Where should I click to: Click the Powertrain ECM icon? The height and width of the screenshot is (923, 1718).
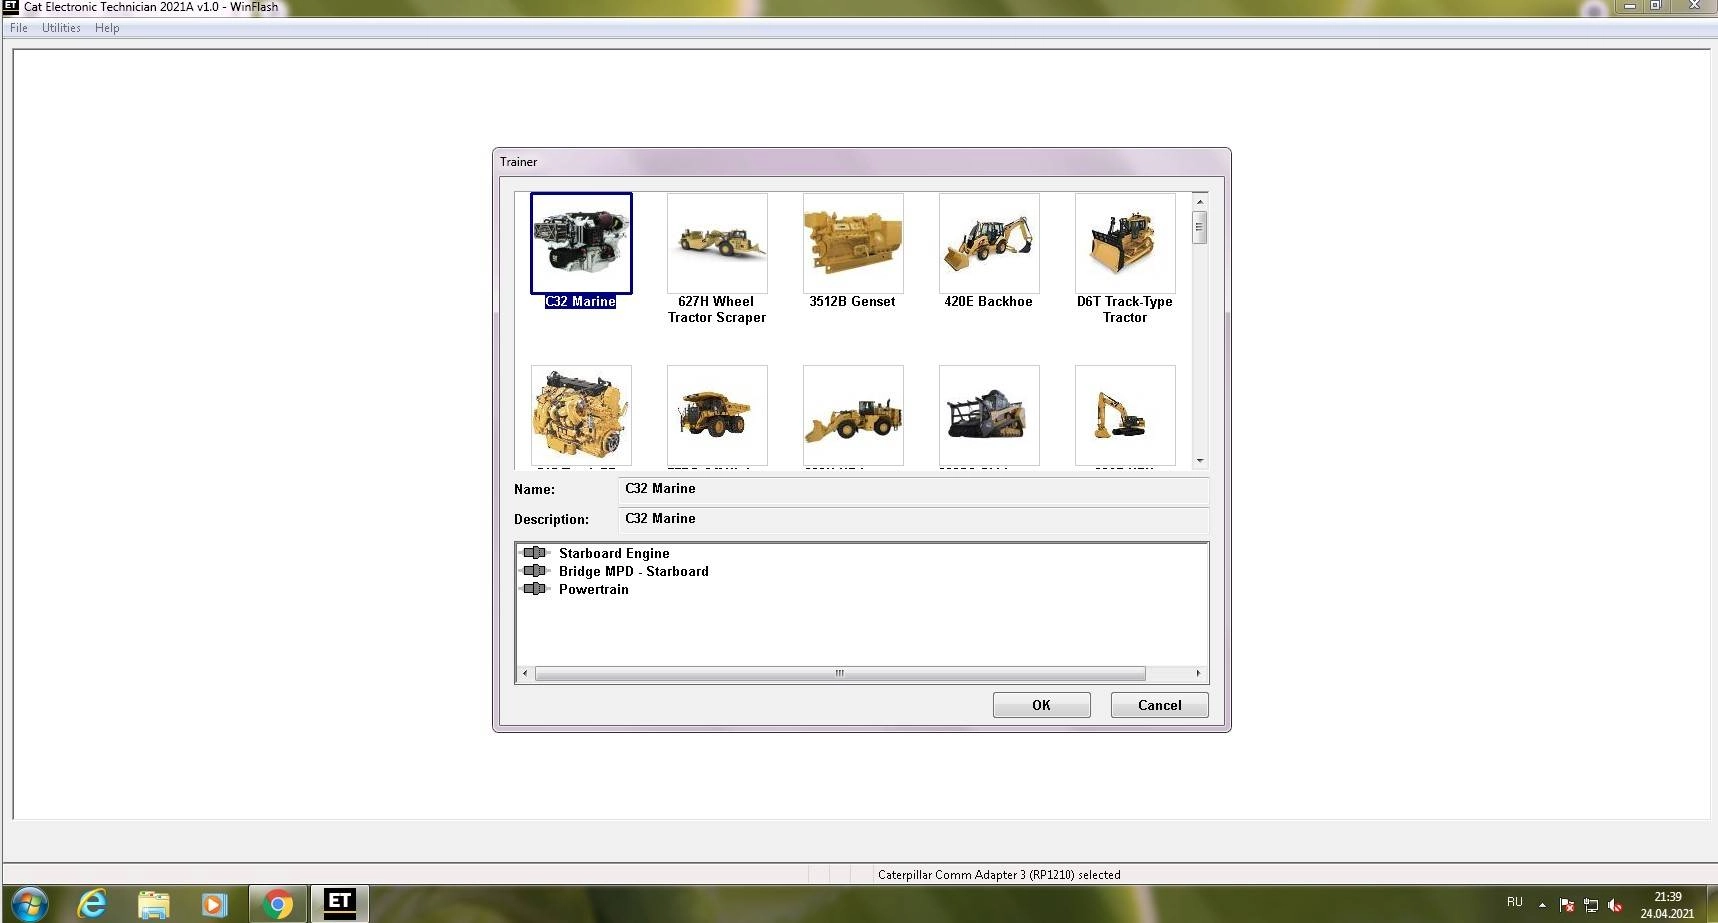(536, 589)
